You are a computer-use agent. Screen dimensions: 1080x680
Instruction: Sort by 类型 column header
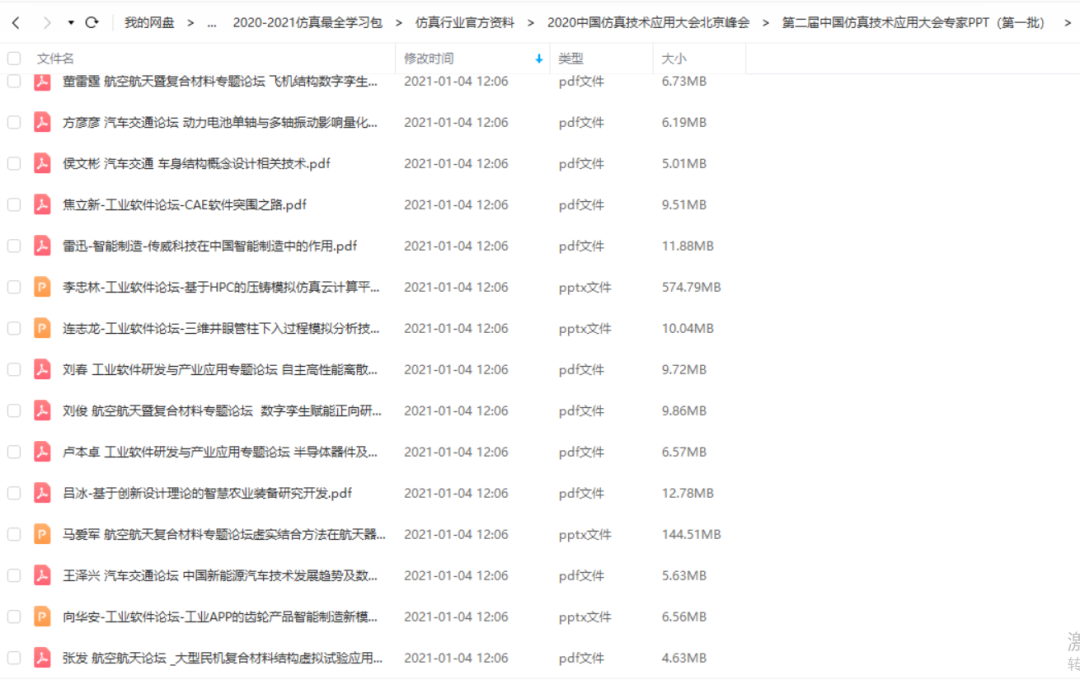(x=570, y=59)
